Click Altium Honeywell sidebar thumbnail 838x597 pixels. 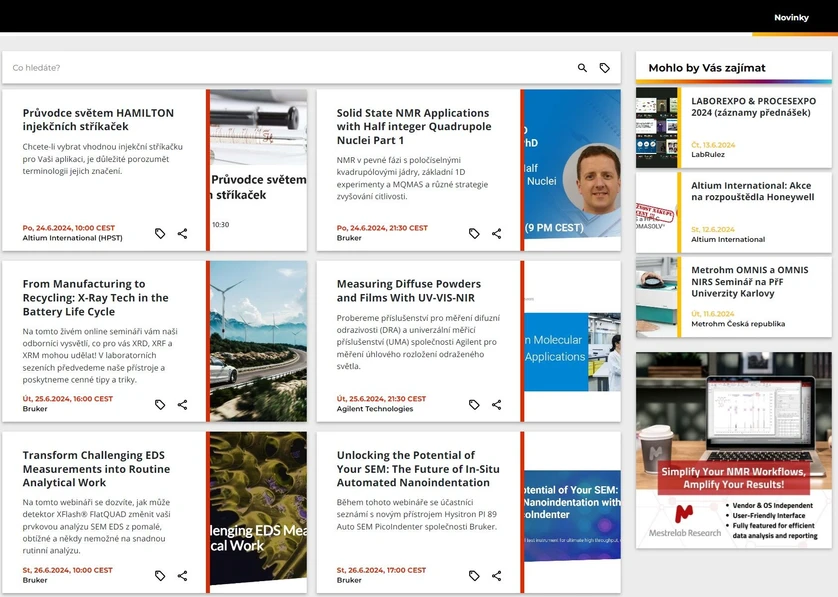pos(656,212)
